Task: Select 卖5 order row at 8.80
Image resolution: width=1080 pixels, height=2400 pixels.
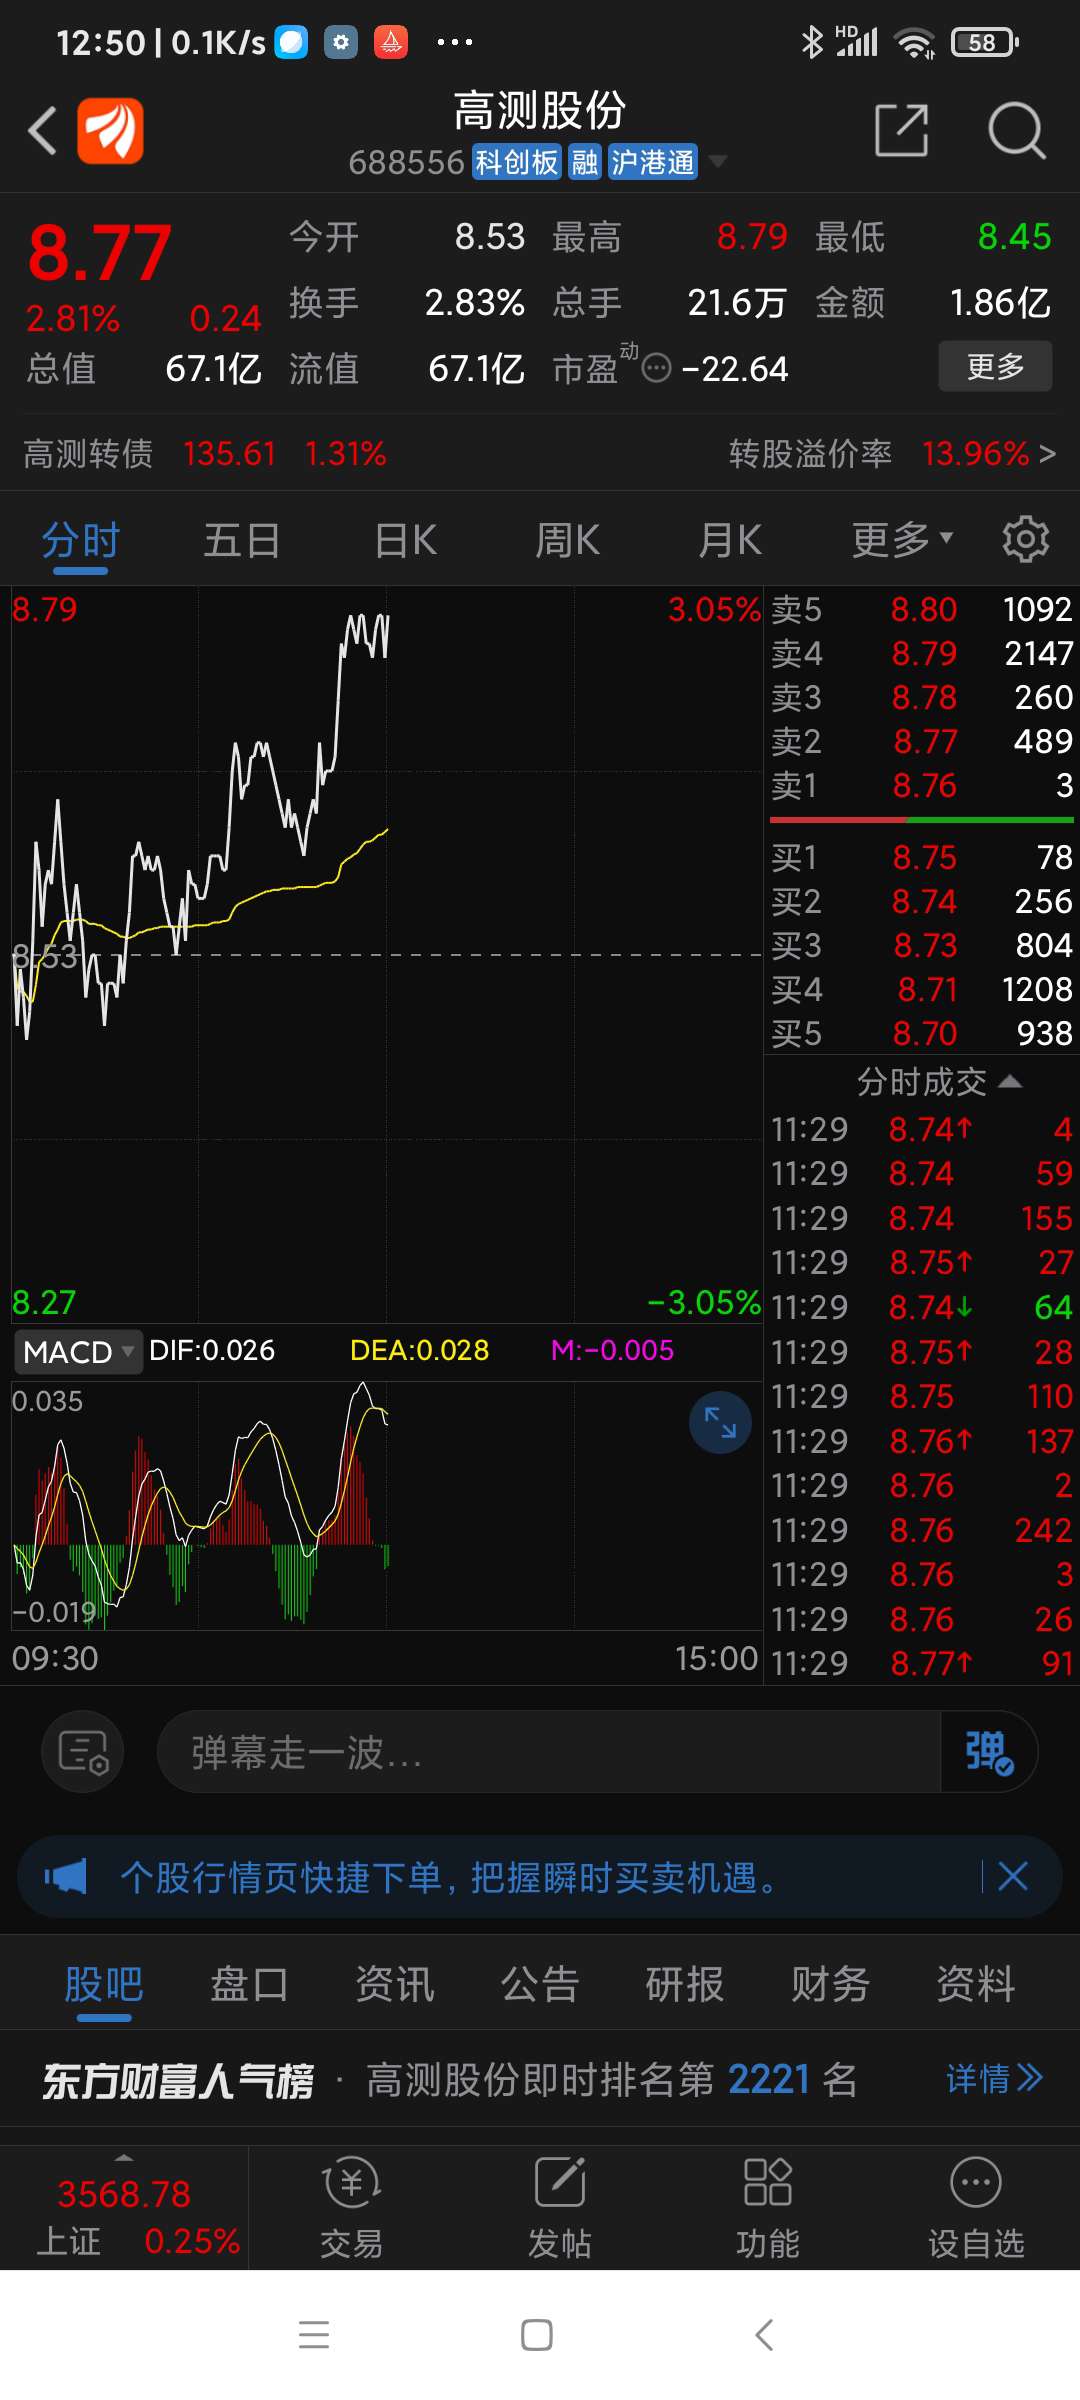Action: click(x=922, y=609)
